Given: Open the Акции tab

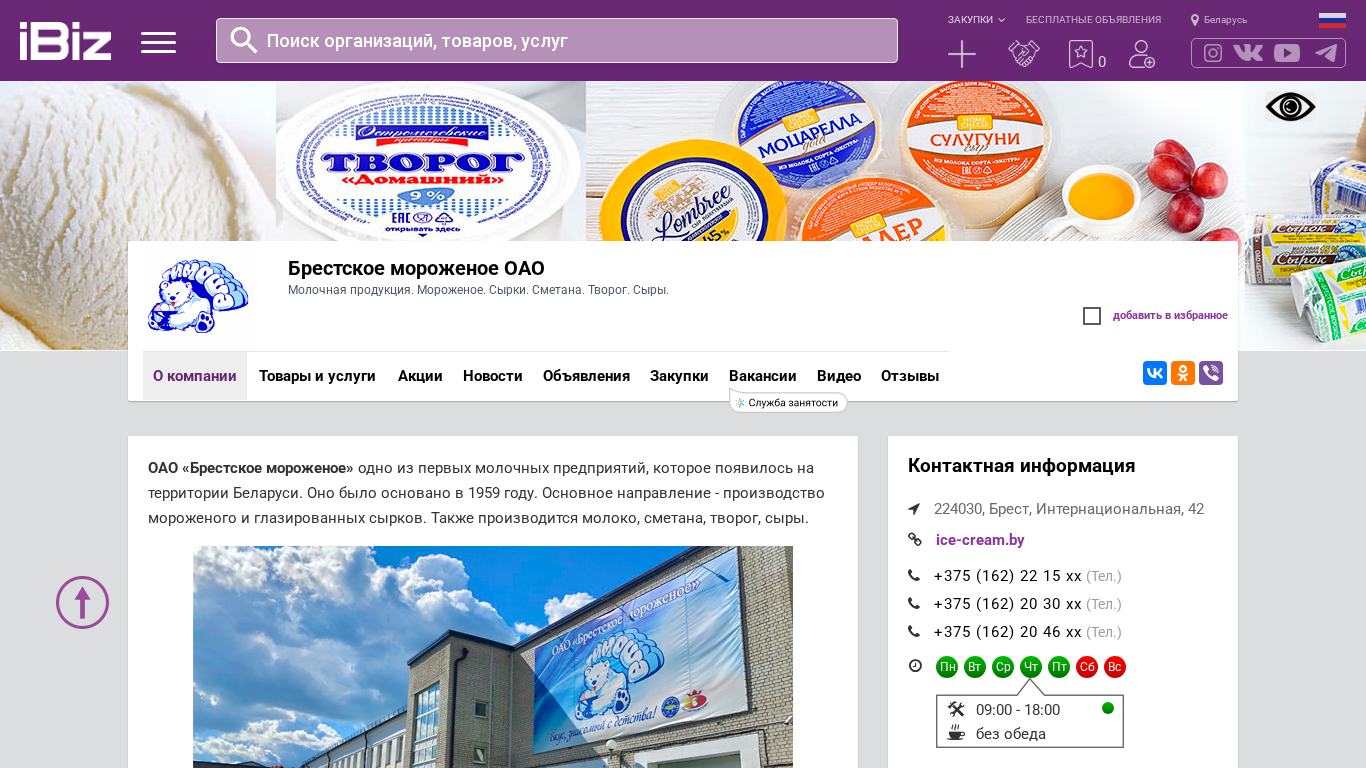Looking at the screenshot, I should click(420, 376).
